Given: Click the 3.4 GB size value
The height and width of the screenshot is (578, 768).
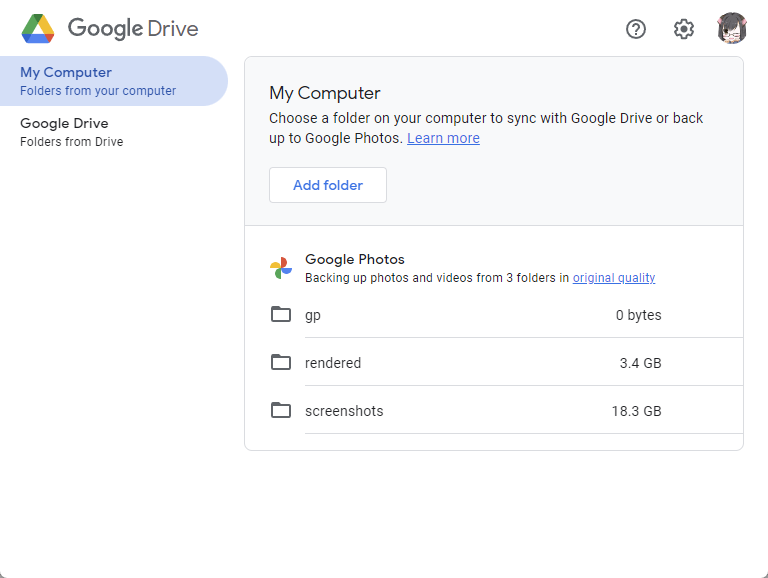Looking at the screenshot, I should coord(640,363).
